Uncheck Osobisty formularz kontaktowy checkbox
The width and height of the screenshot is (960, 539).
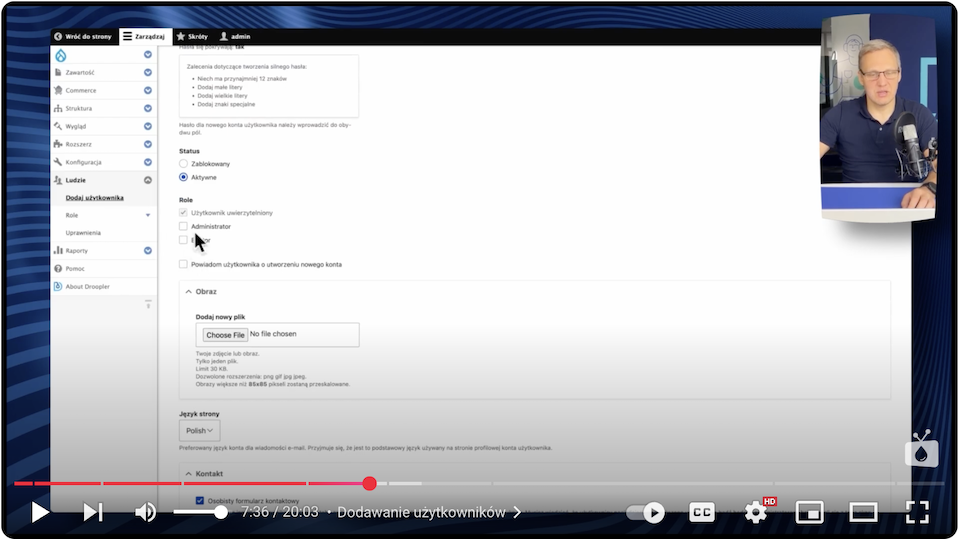coord(200,500)
